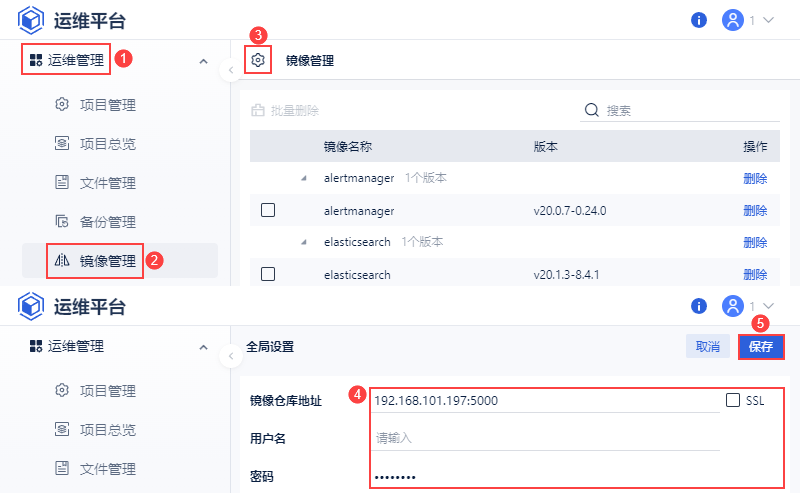Click 删除 for the alertmanager group row
The image size is (800, 493).
point(755,178)
